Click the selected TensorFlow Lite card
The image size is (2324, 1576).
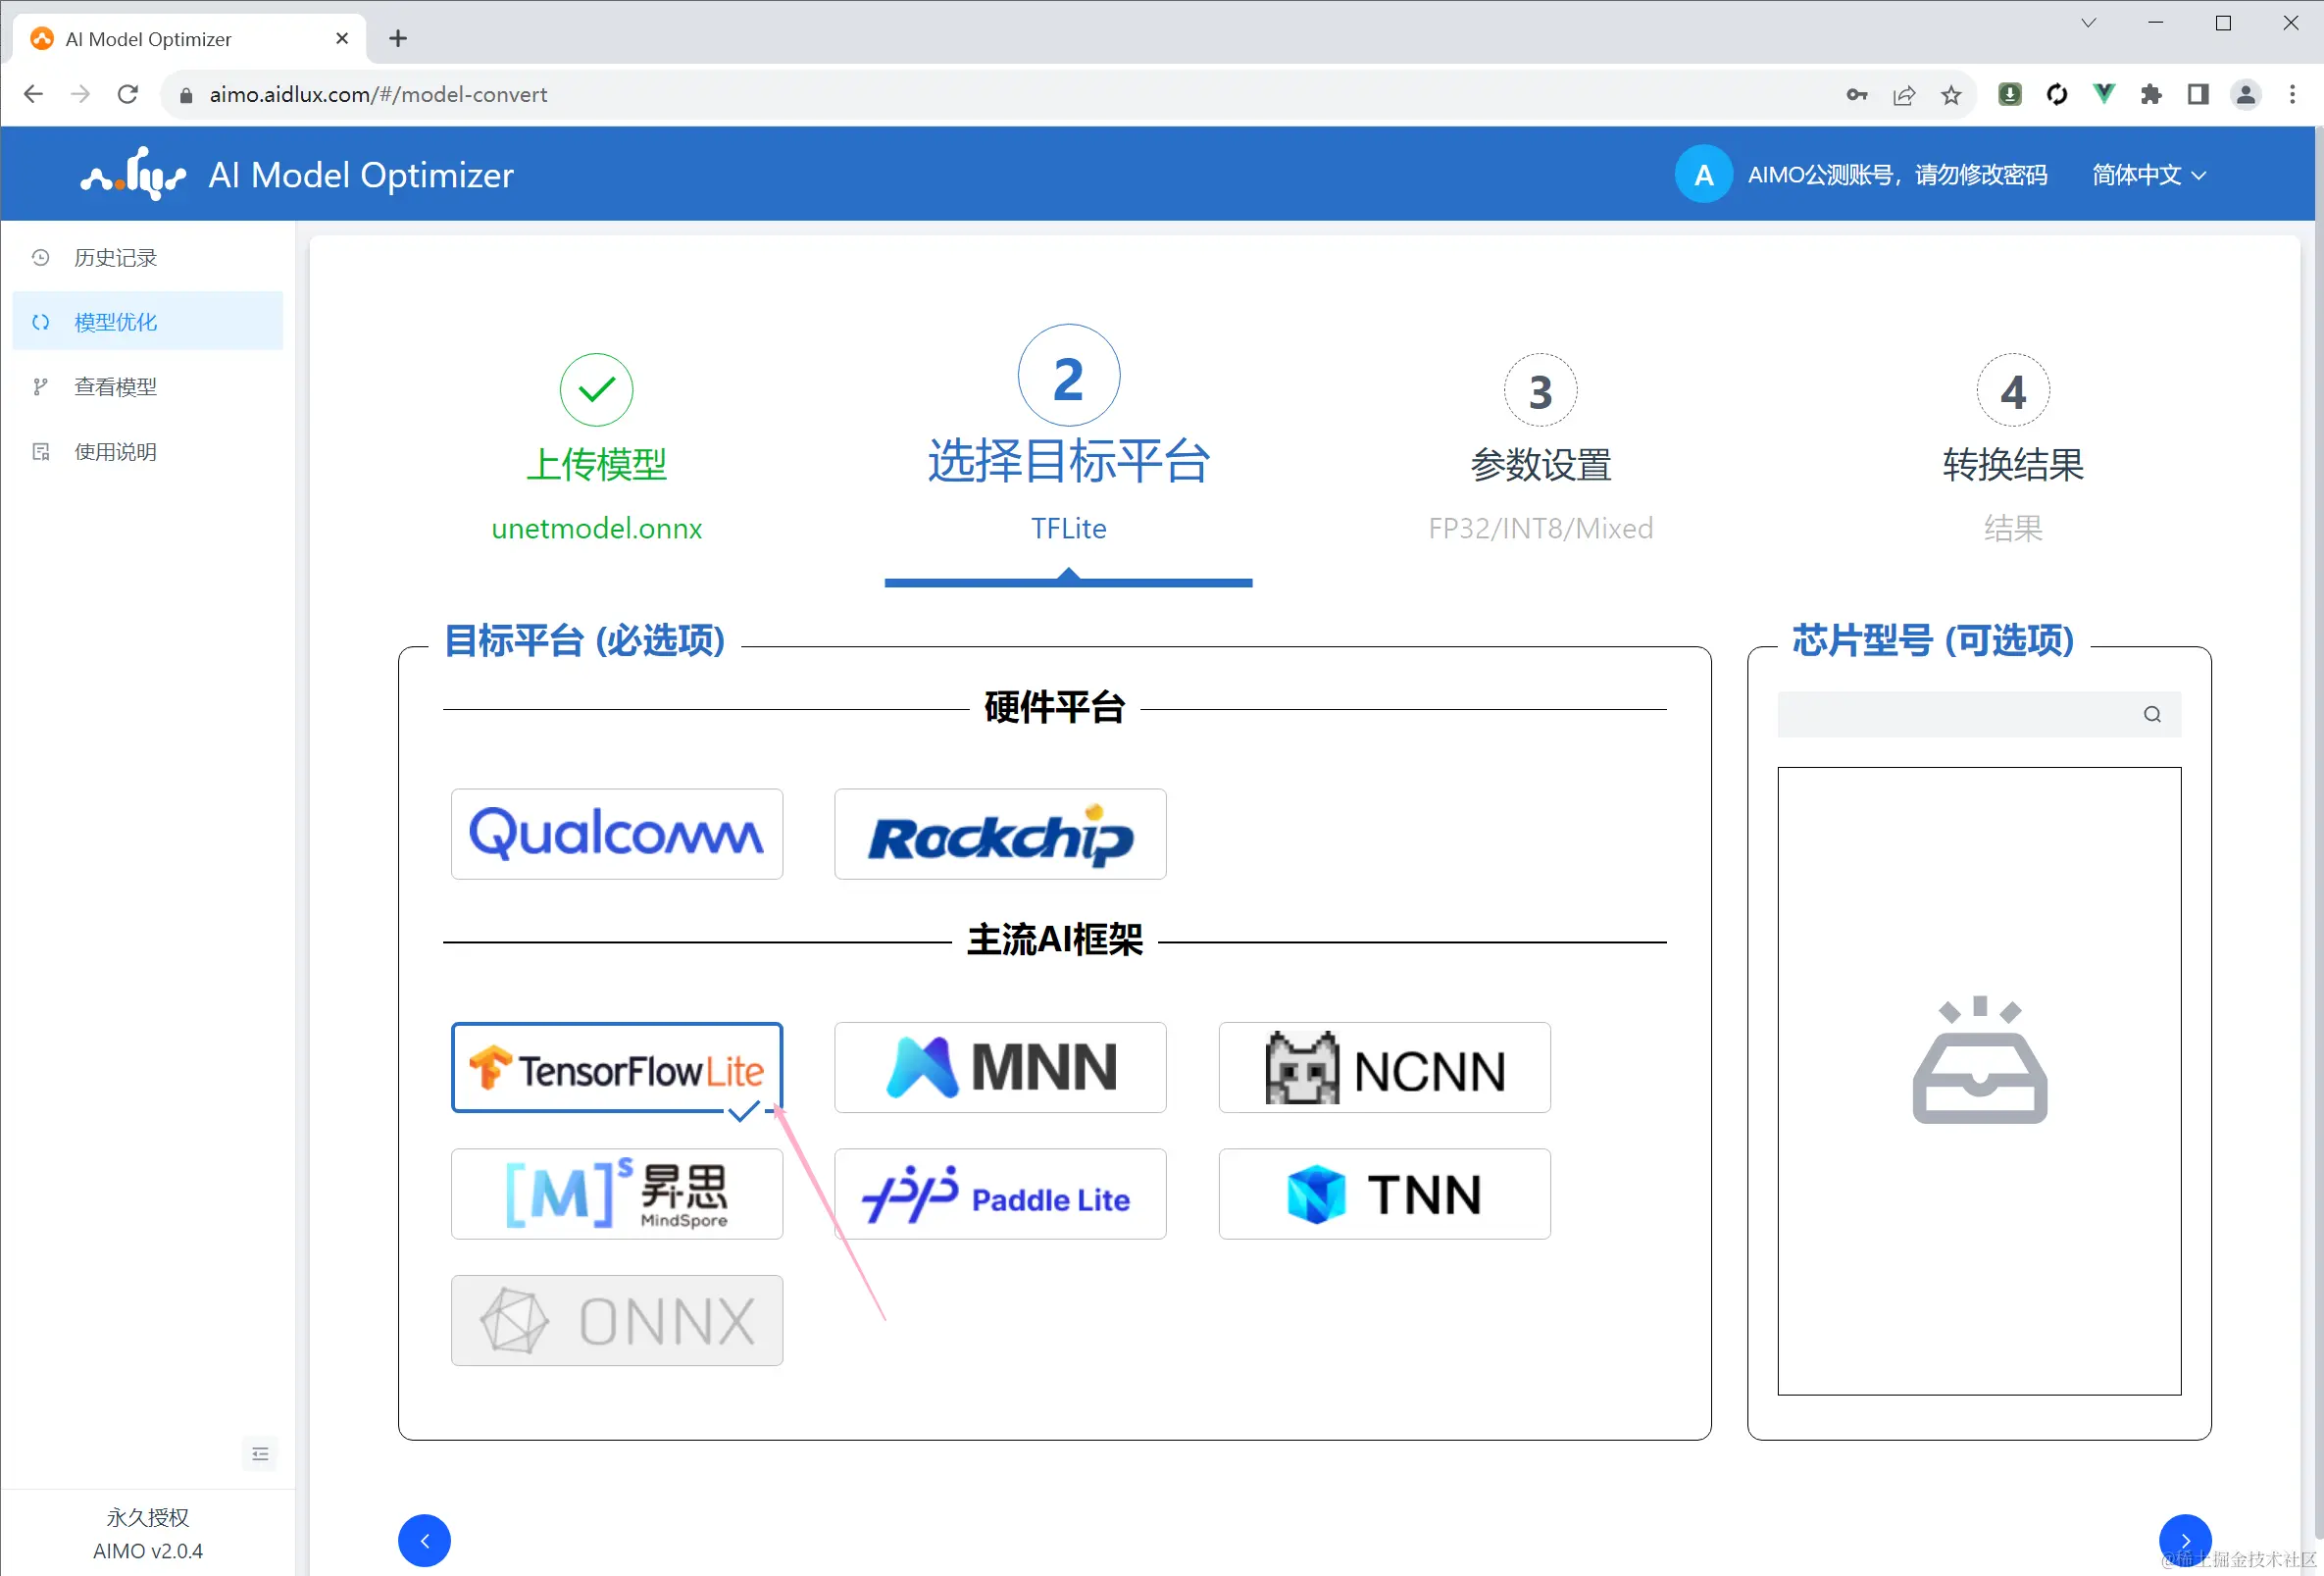click(616, 1066)
